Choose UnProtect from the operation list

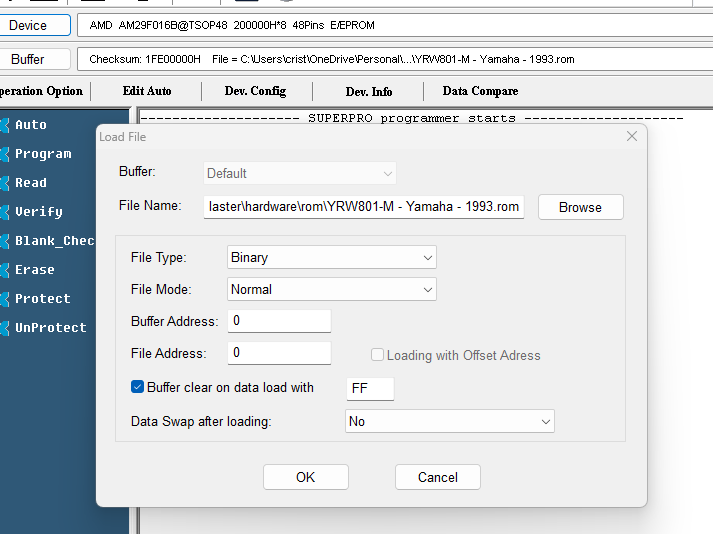coord(50,328)
